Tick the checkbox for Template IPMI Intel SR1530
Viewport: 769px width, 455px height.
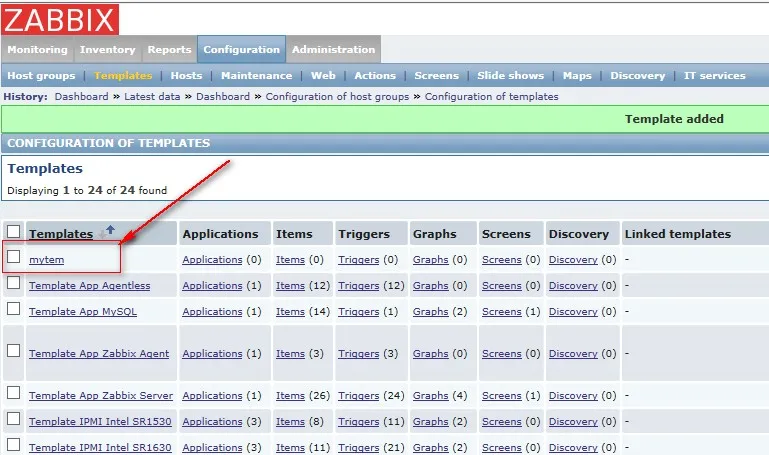point(14,419)
